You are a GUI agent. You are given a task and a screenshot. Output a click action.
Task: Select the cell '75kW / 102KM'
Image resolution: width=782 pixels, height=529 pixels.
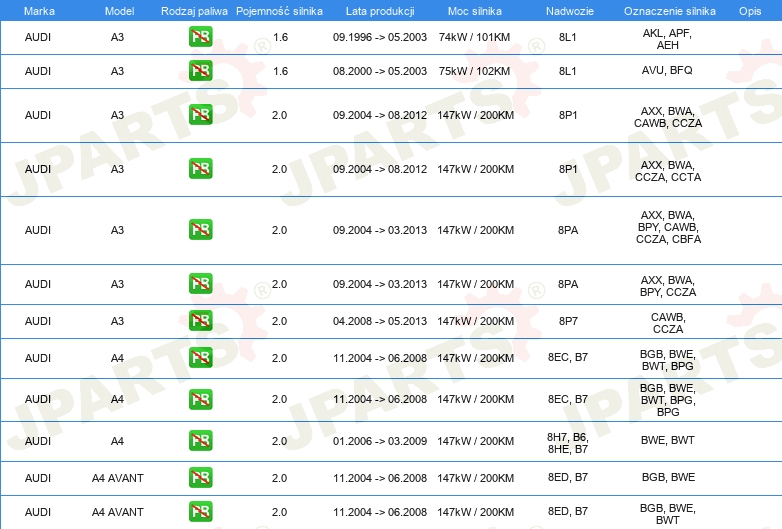coord(474,71)
